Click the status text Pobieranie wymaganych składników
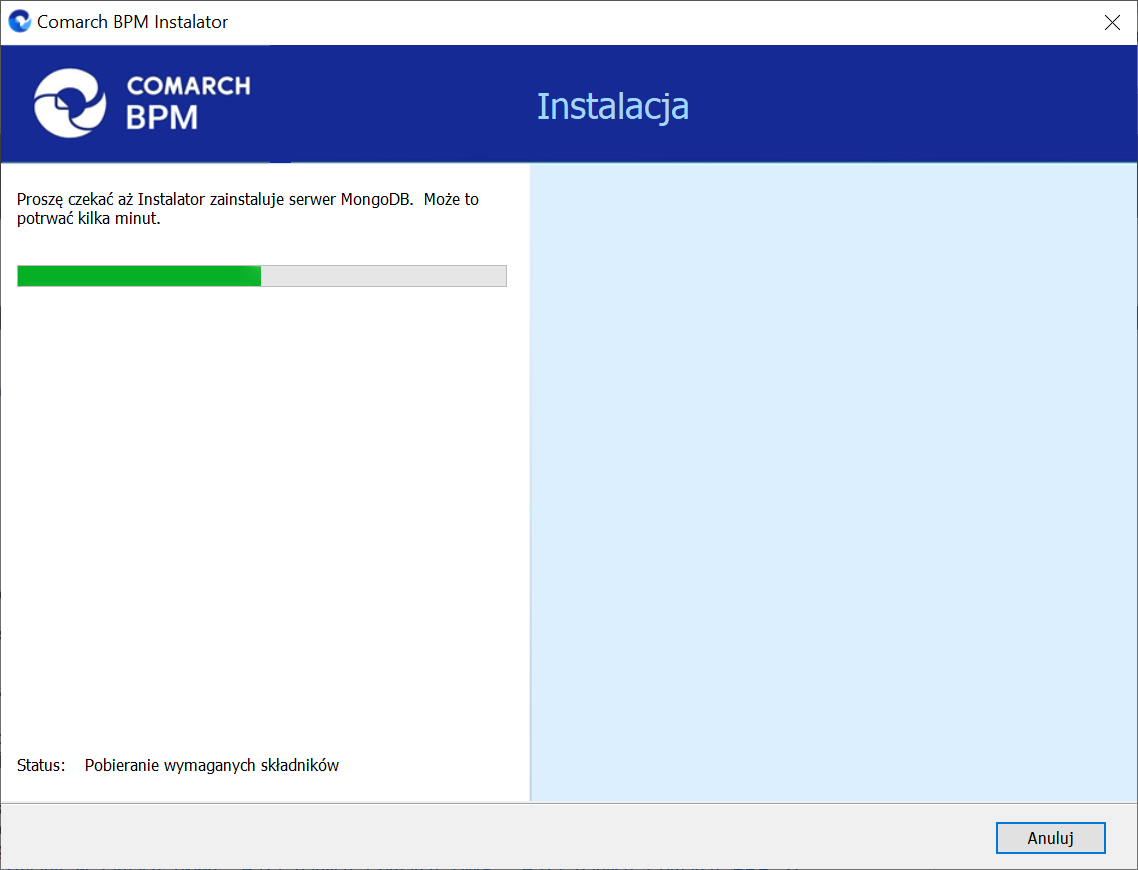This screenshot has width=1138, height=870. coord(212,766)
